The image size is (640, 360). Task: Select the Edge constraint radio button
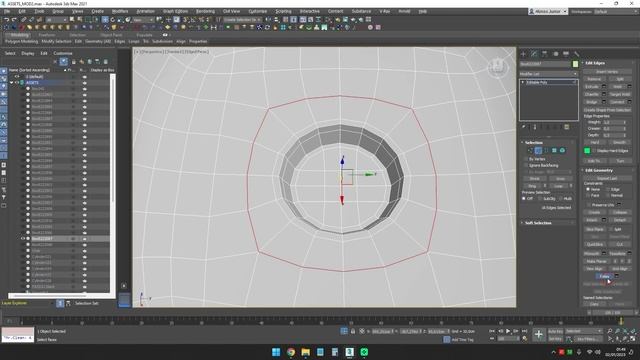pyautogui.click(x=608, y=189)
